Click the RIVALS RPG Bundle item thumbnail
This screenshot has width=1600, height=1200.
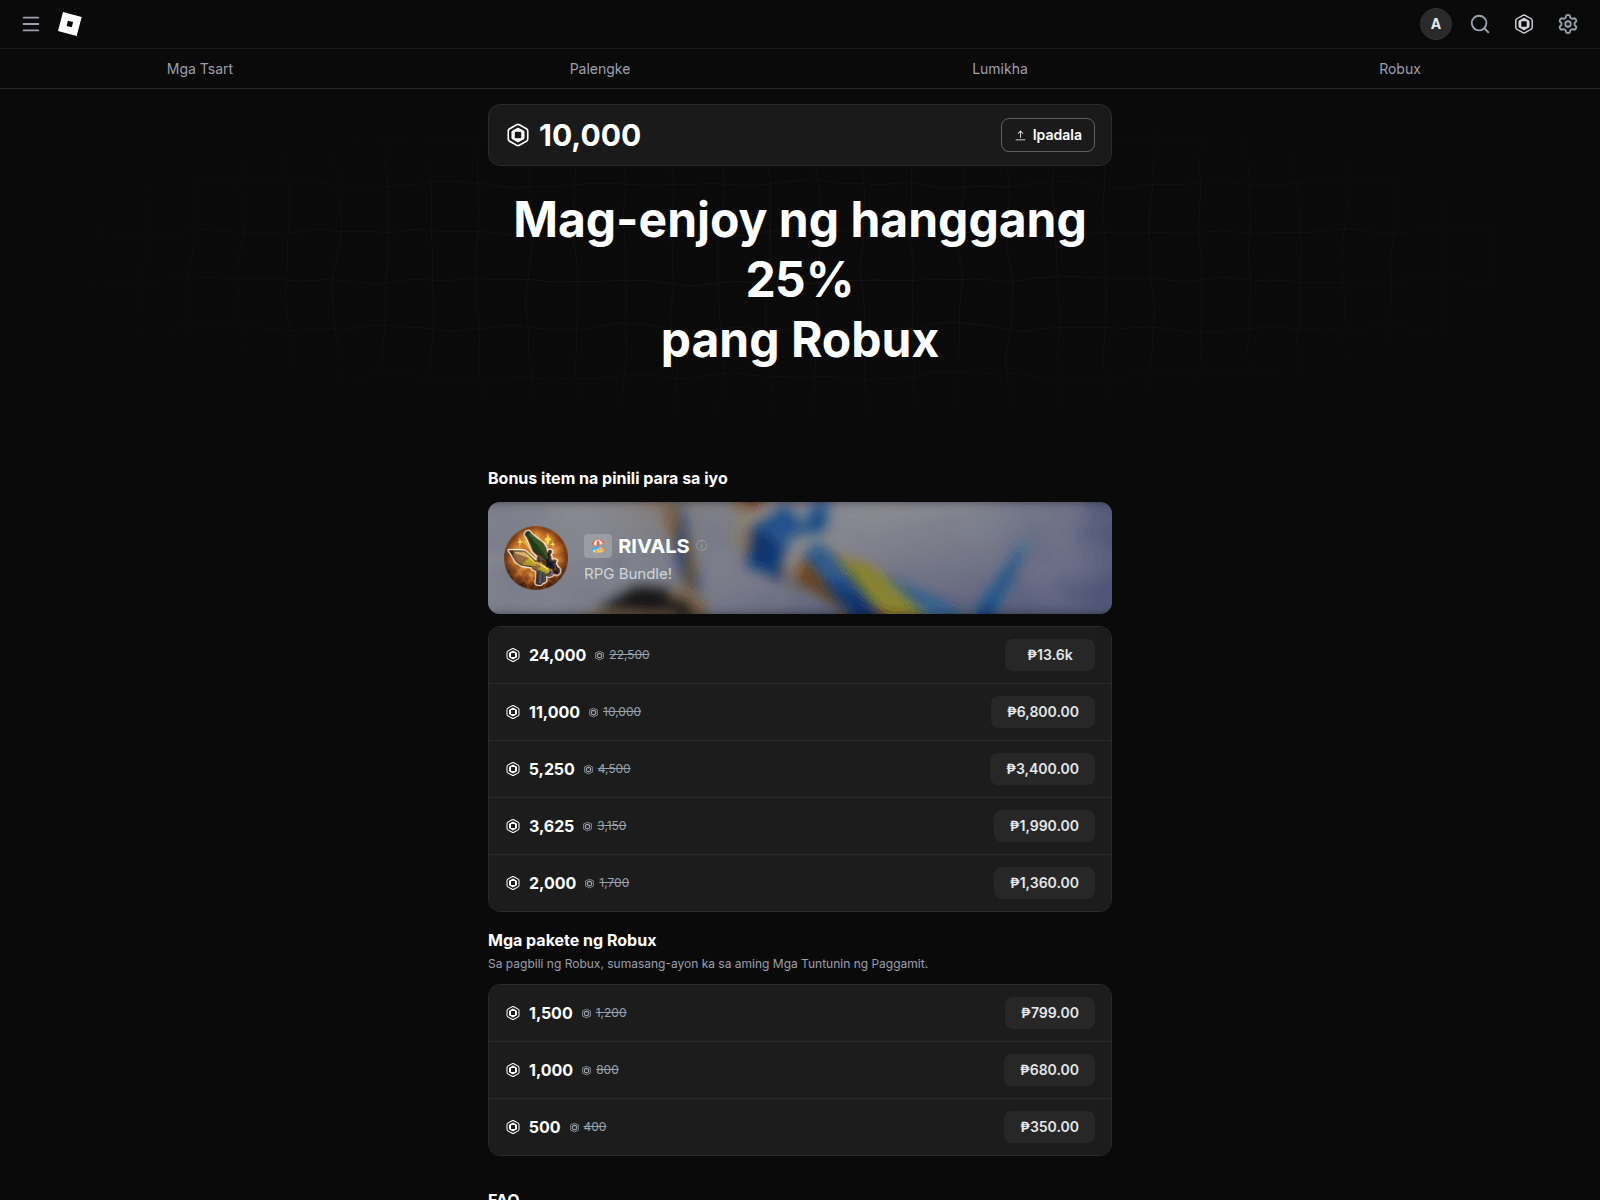click(x=536, y=558)
